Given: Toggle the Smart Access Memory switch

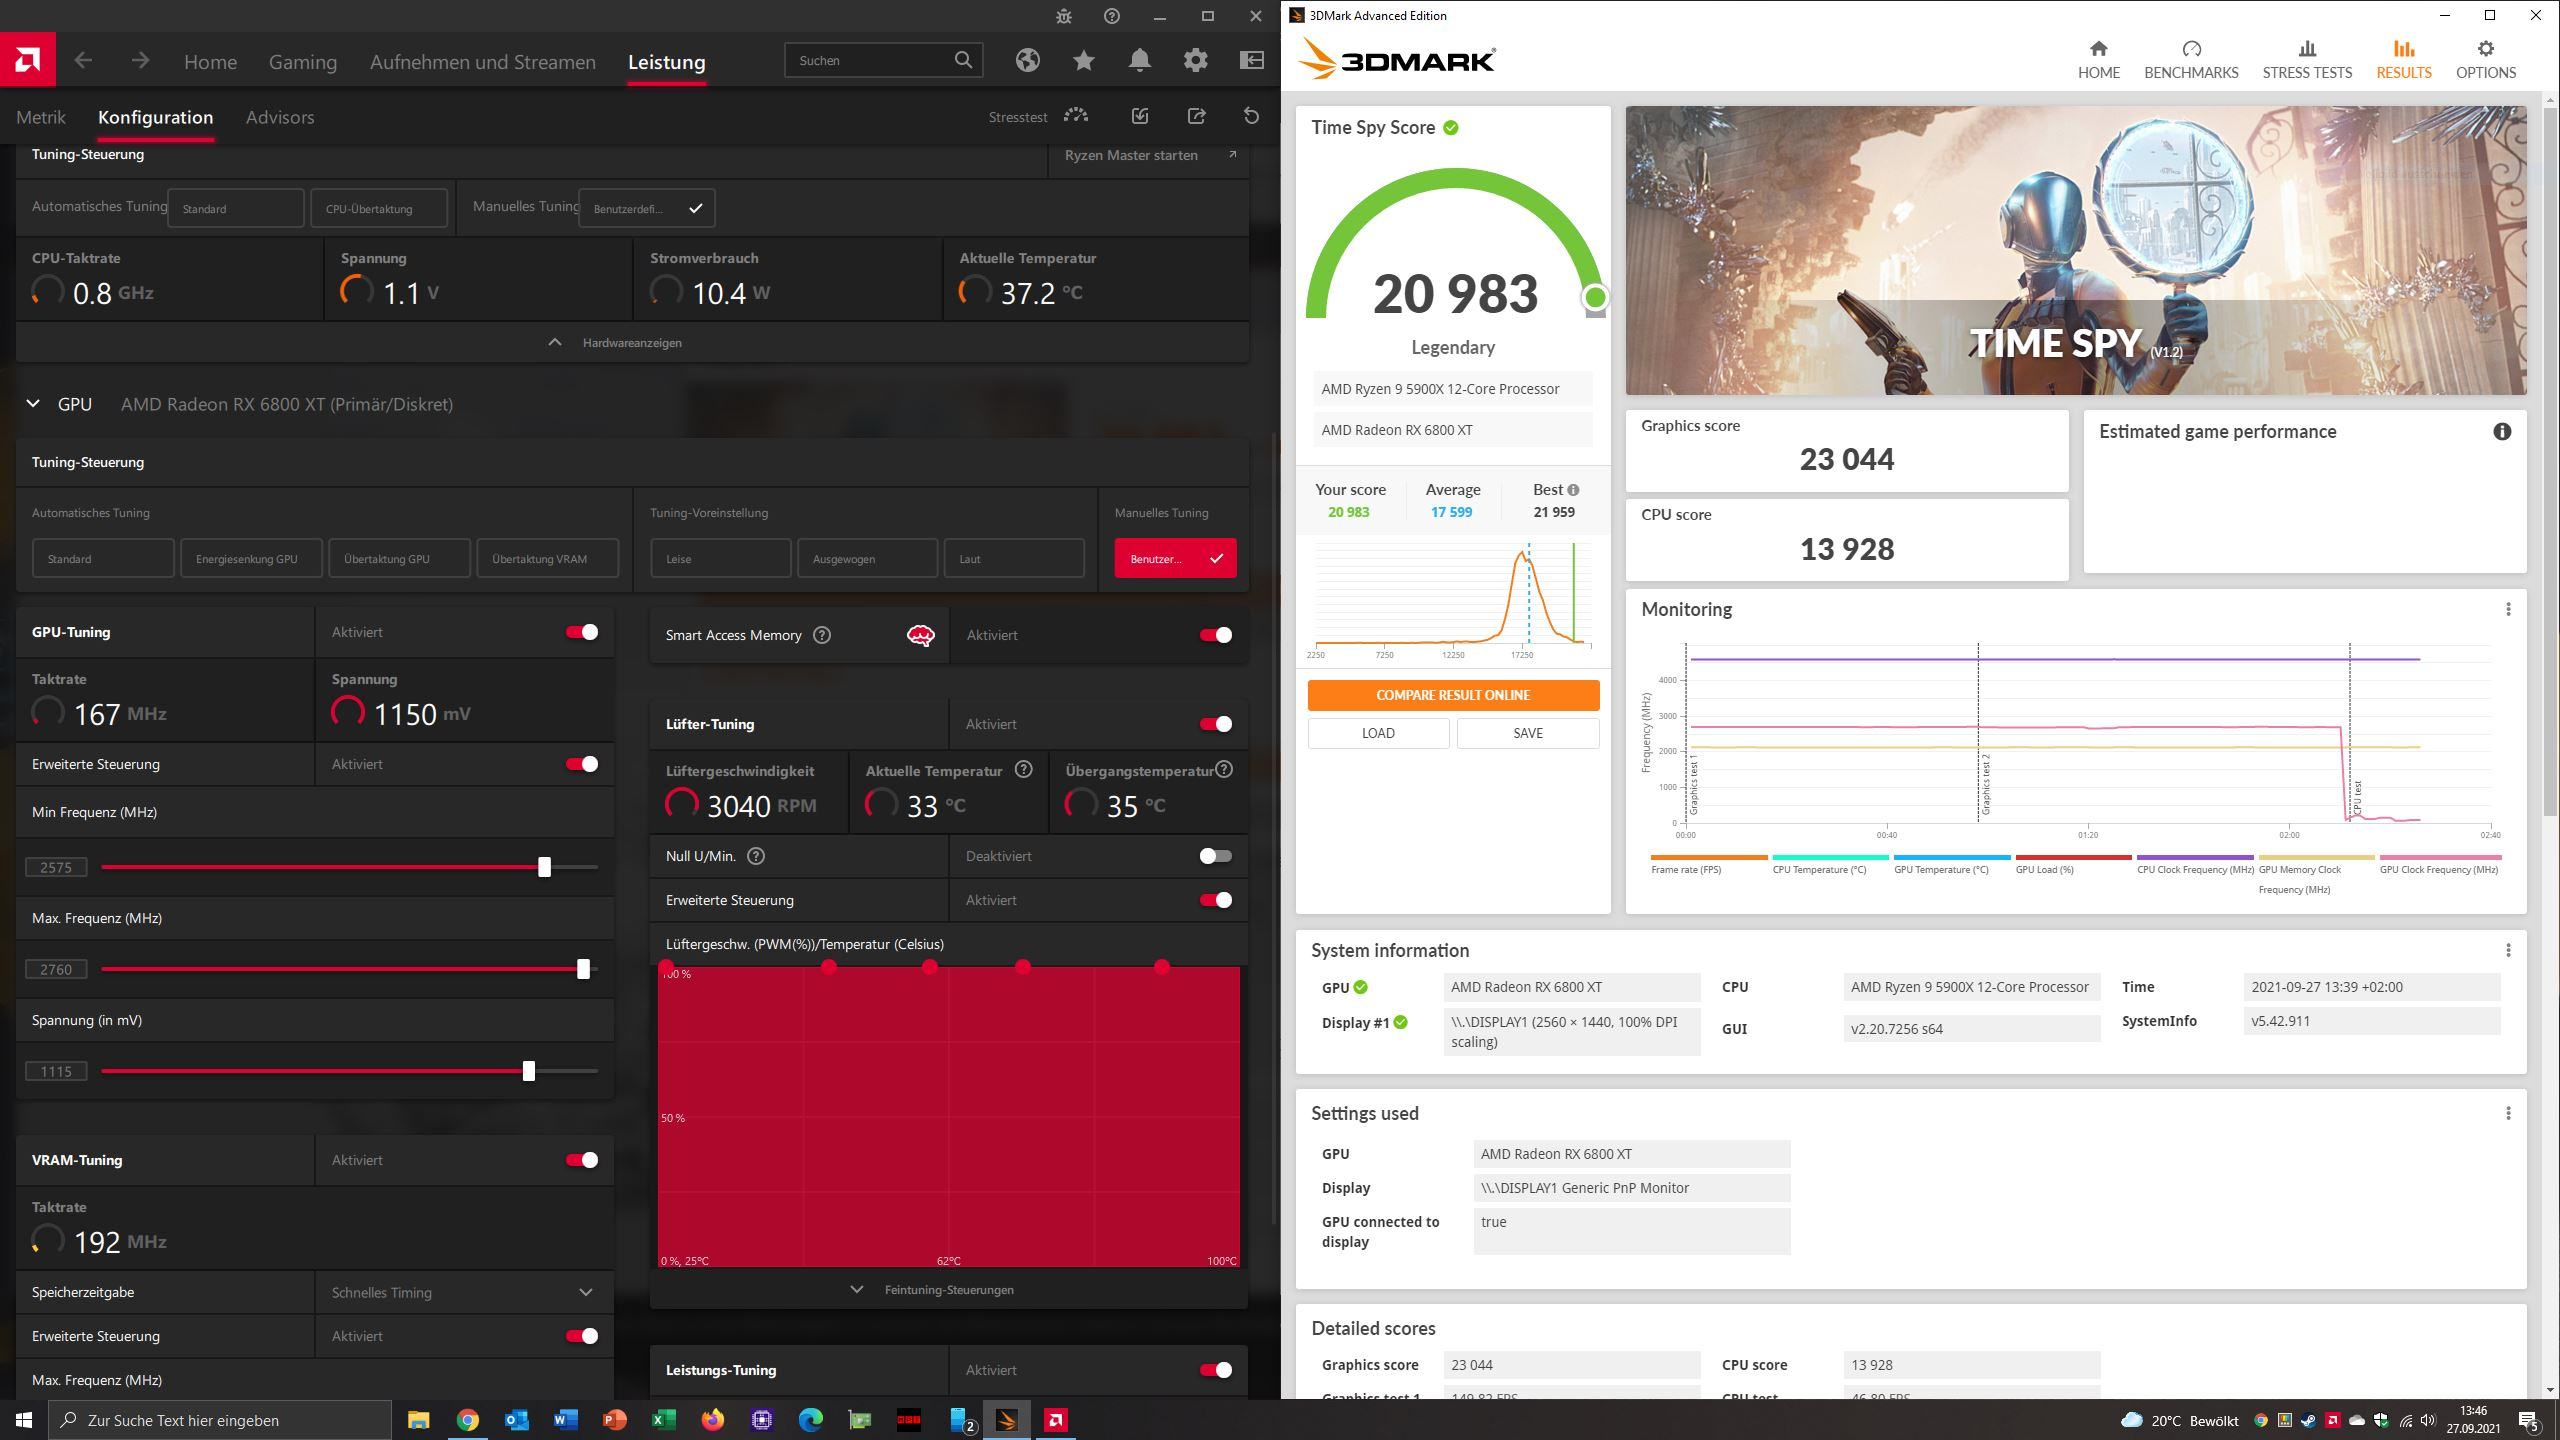Looking at the screenshot, I should 1215,635.
